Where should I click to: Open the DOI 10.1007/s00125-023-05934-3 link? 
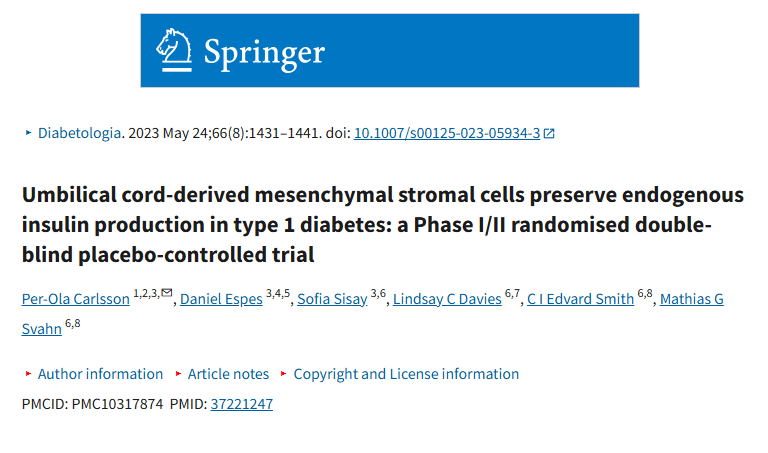point(447,133)
